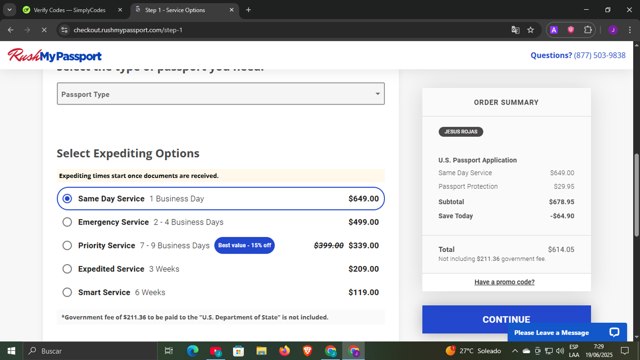Viewport: 640px width, 360px height.
Task: Click the ESP LAA language indicator
Action: pyautogui.click(x=574, y=351)
